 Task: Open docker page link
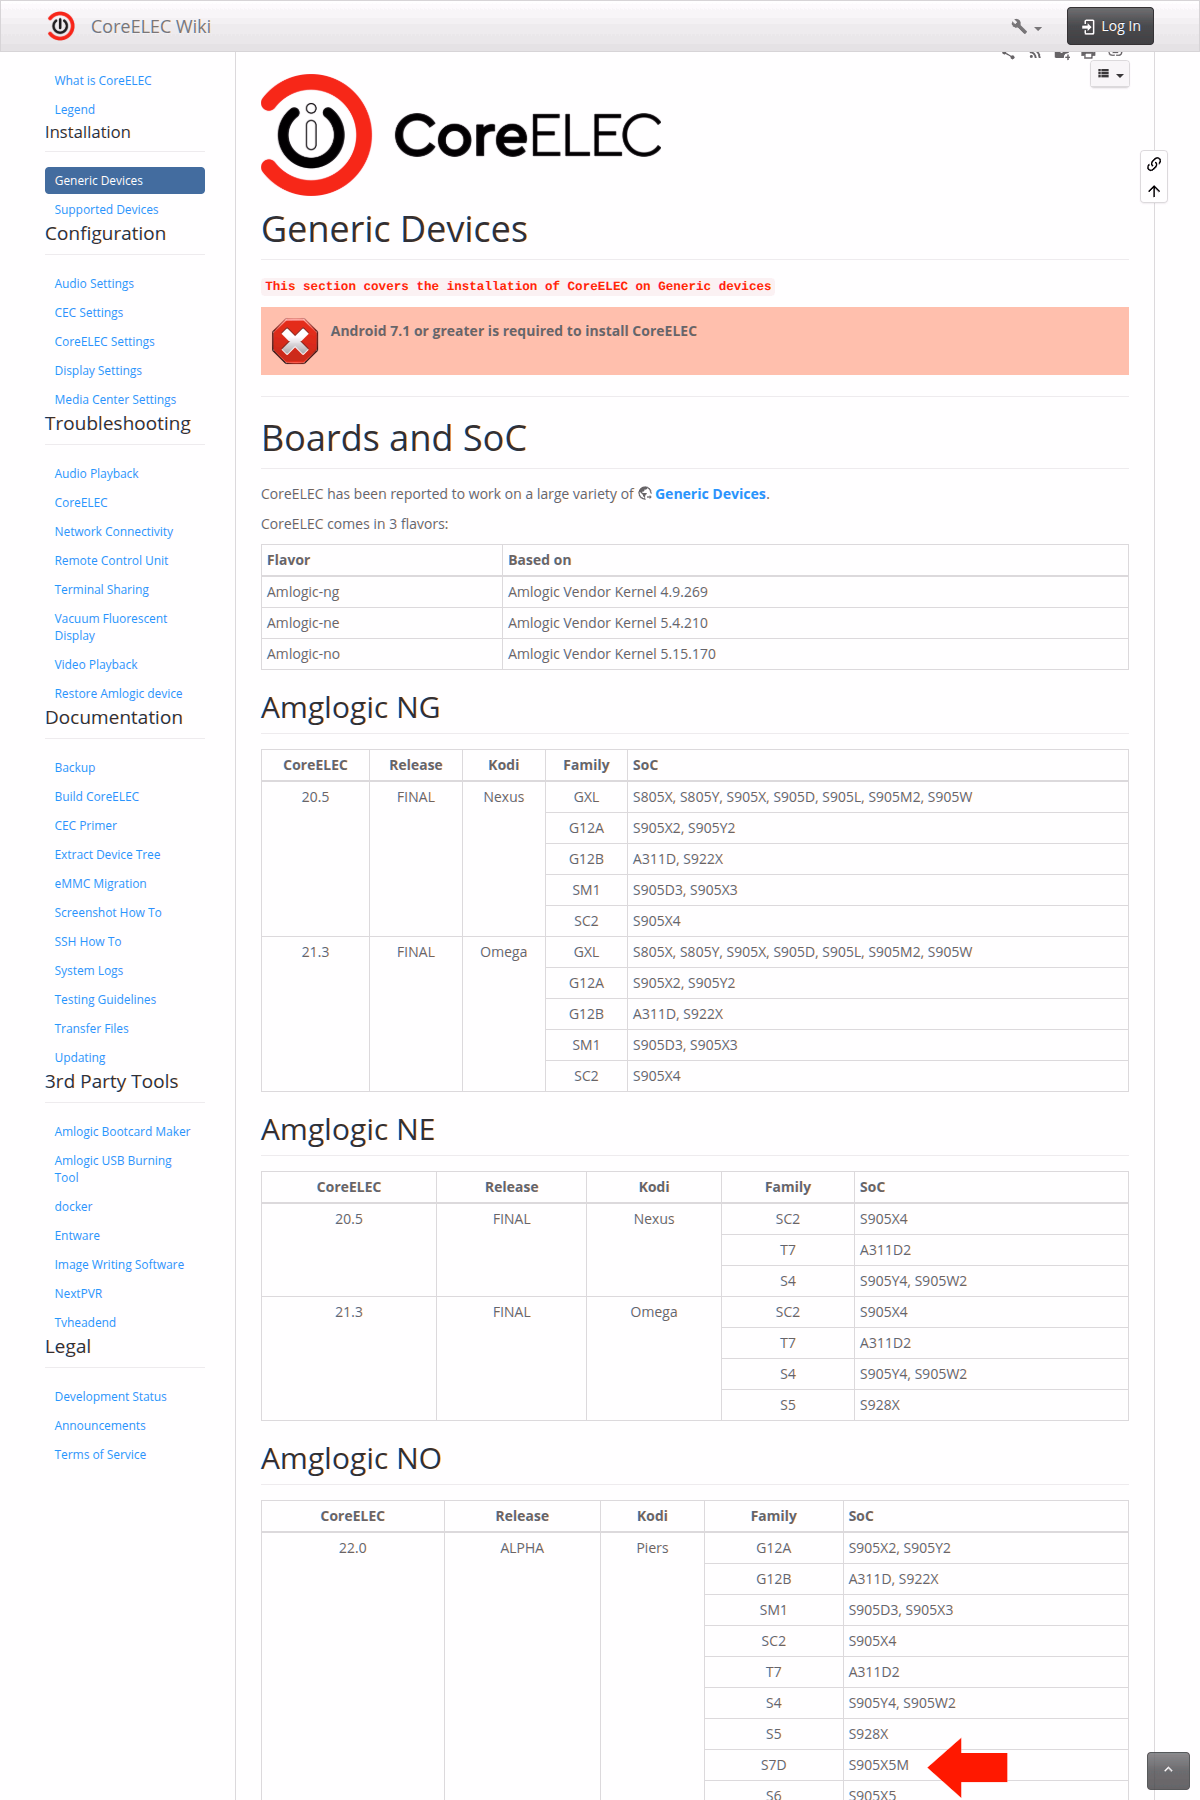(74, 1207)
